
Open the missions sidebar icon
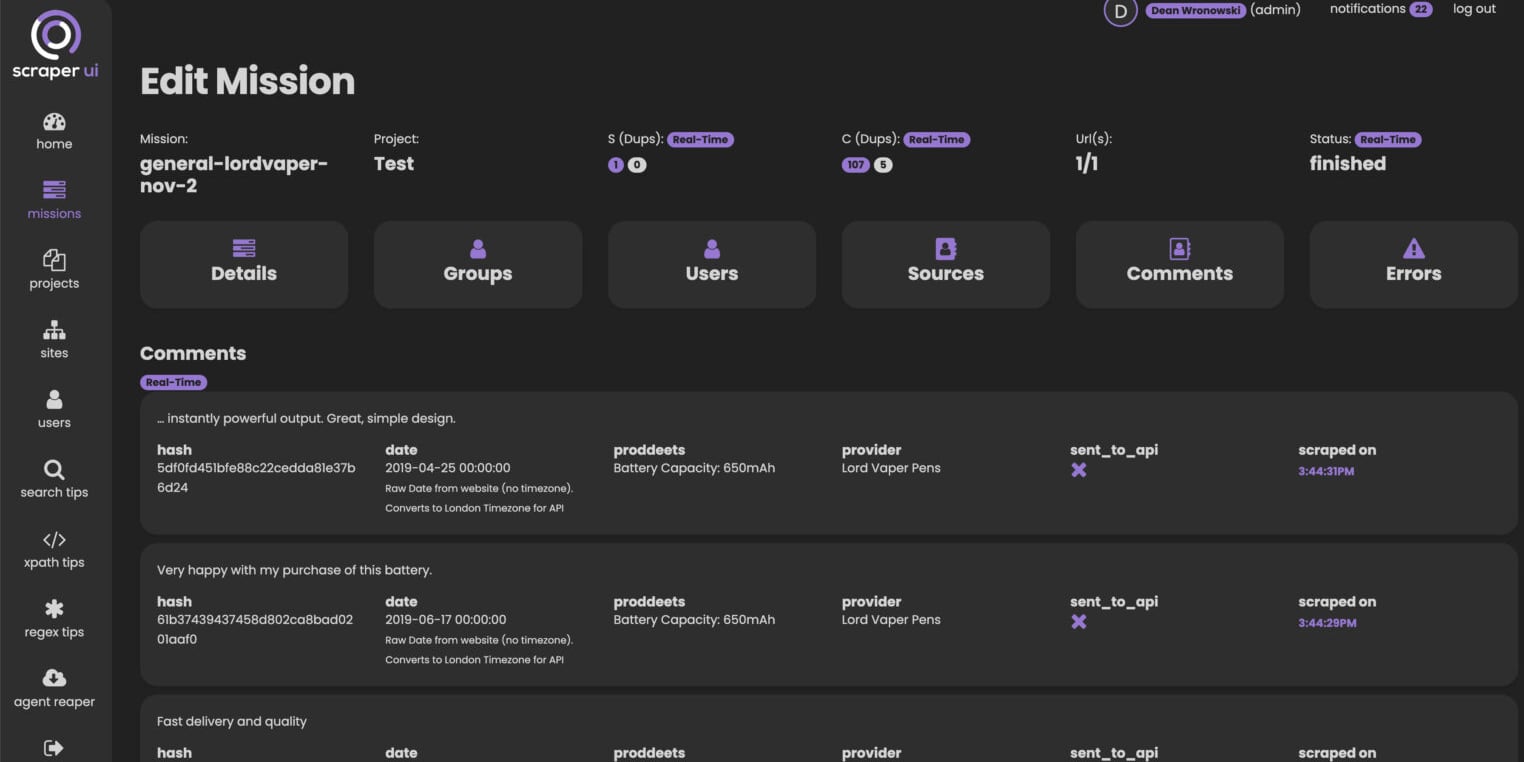(54, 190)
